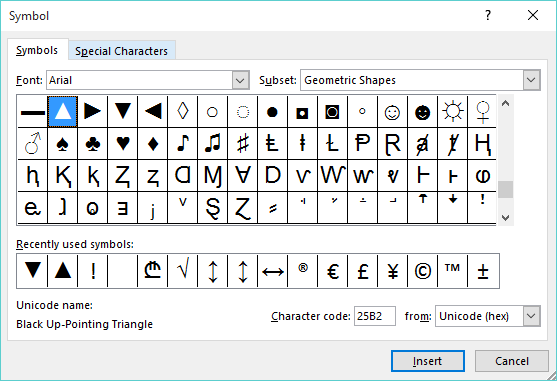This screenshot has width=557, height=381.
Task: Choose recently used registered sign symbol
Action: (303, 271)
